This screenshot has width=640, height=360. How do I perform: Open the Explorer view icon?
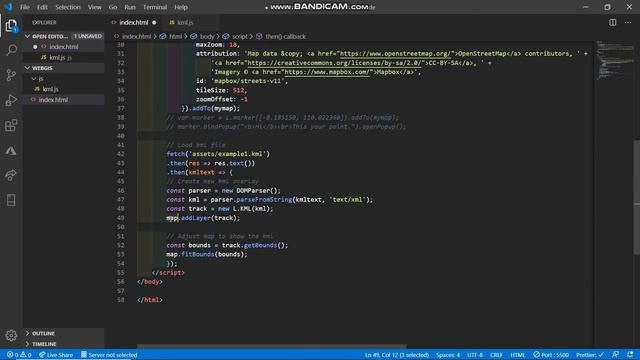[11, 25]
